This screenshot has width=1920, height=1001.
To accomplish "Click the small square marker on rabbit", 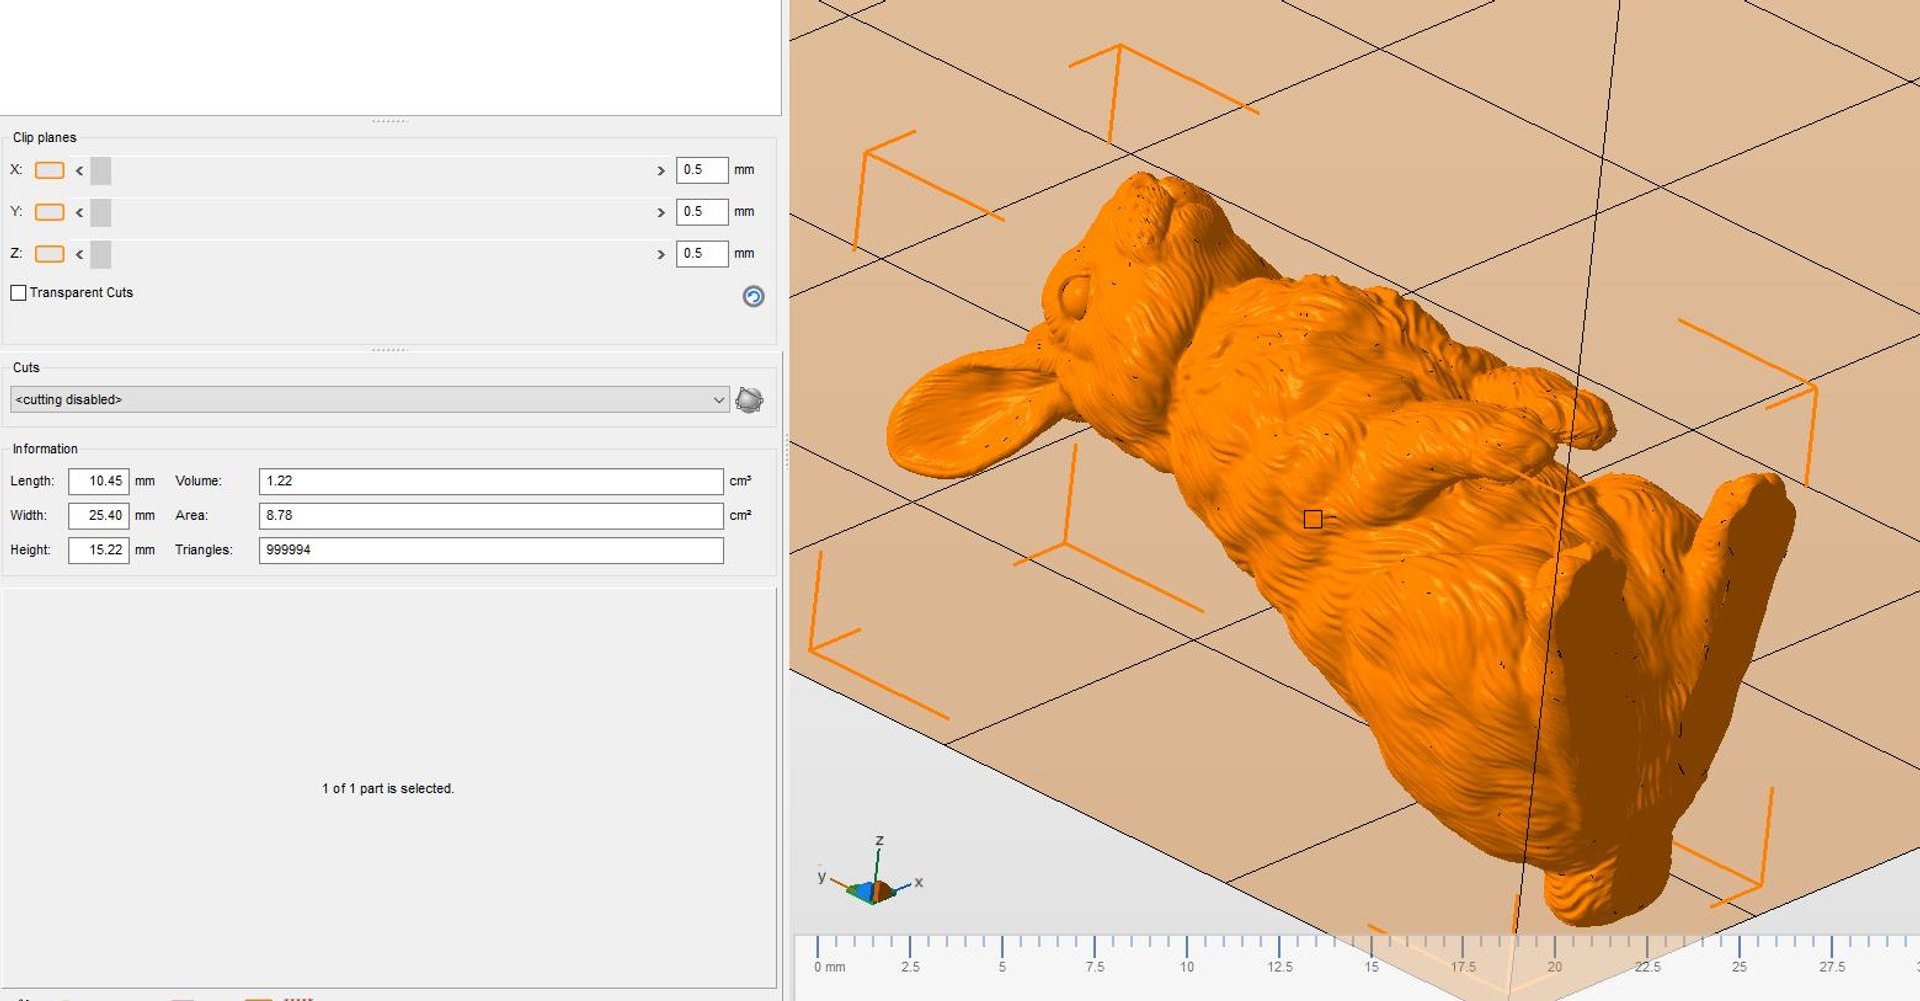I will click(x=1313, y=519).
